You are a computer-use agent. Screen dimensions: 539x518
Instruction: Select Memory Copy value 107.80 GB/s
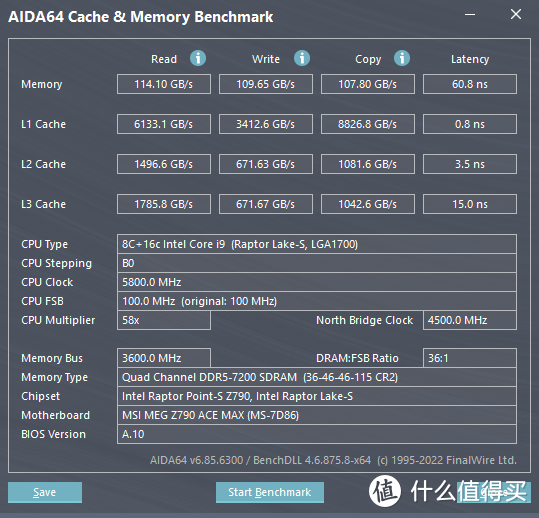tap(368, 84)
